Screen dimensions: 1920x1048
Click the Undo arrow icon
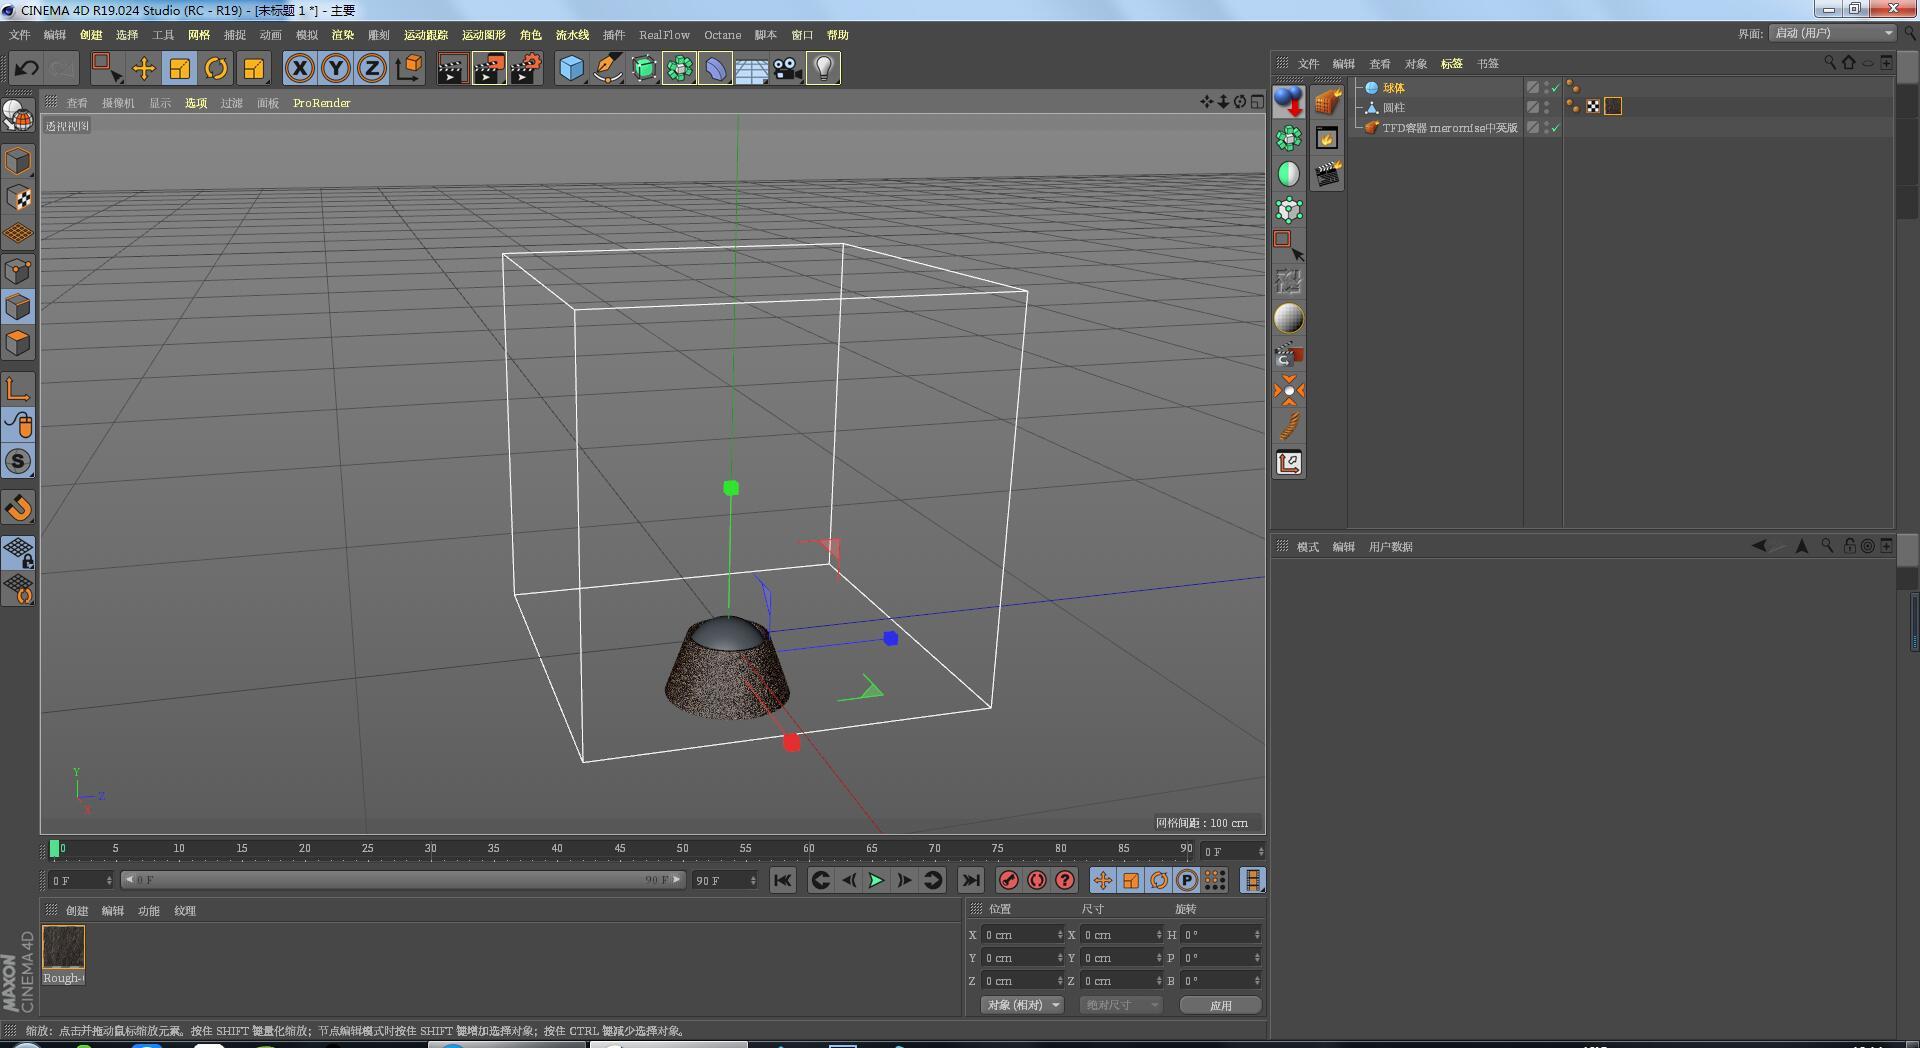(x=27, y=69)
